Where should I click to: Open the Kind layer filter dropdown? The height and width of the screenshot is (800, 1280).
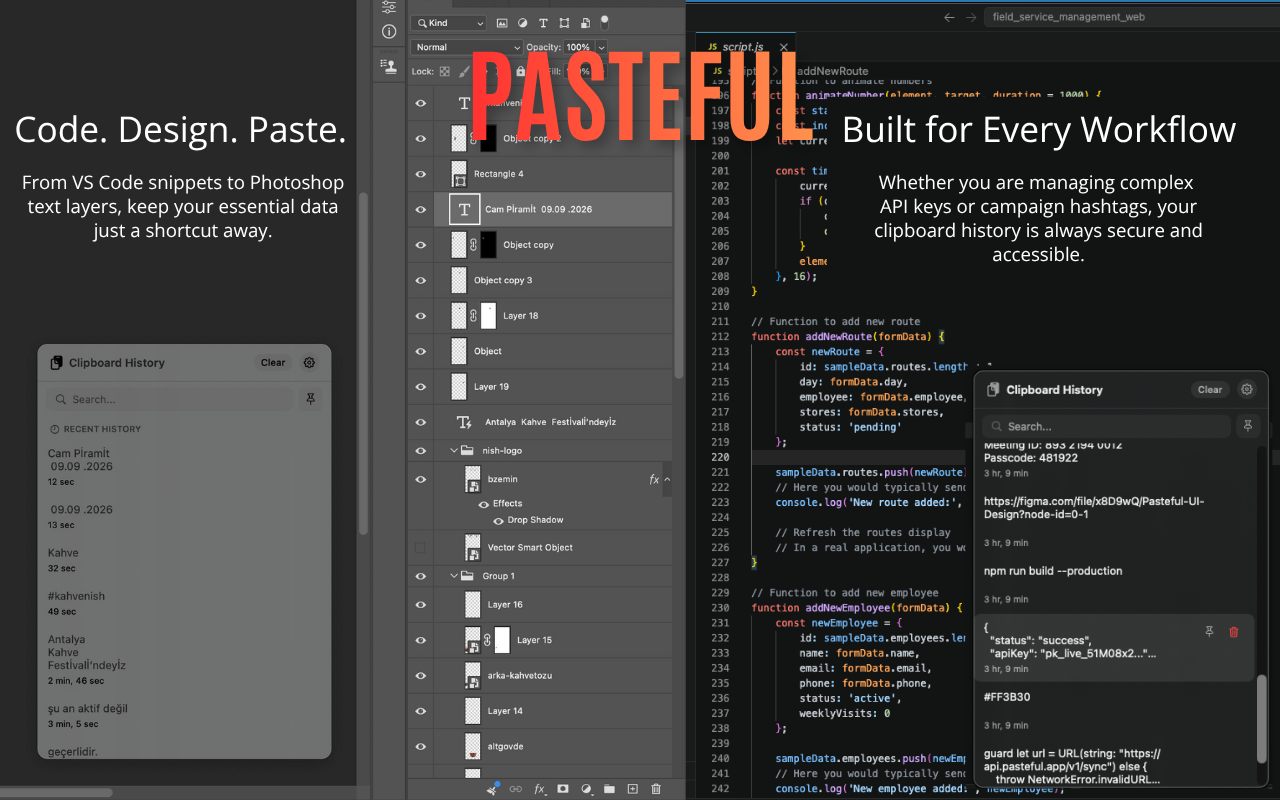(448, 23)
